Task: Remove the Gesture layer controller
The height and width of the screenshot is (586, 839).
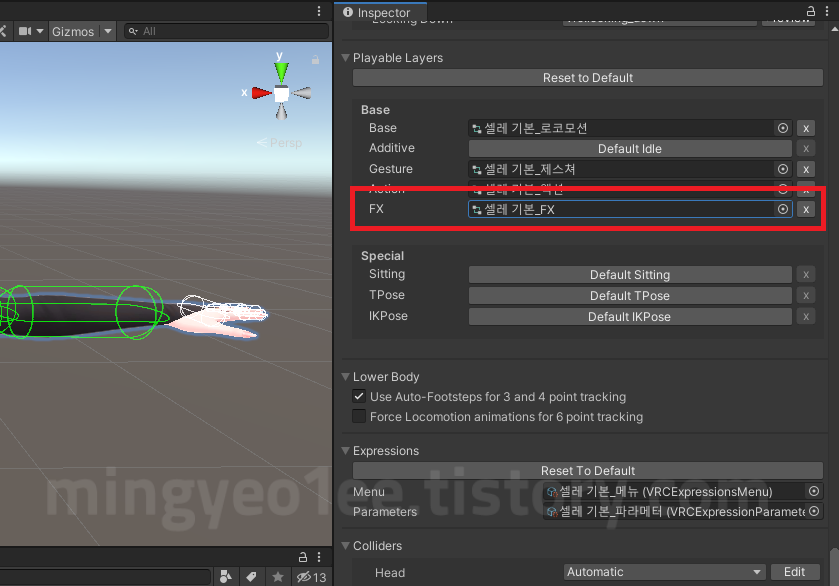Action: click(x=806, y=170)
